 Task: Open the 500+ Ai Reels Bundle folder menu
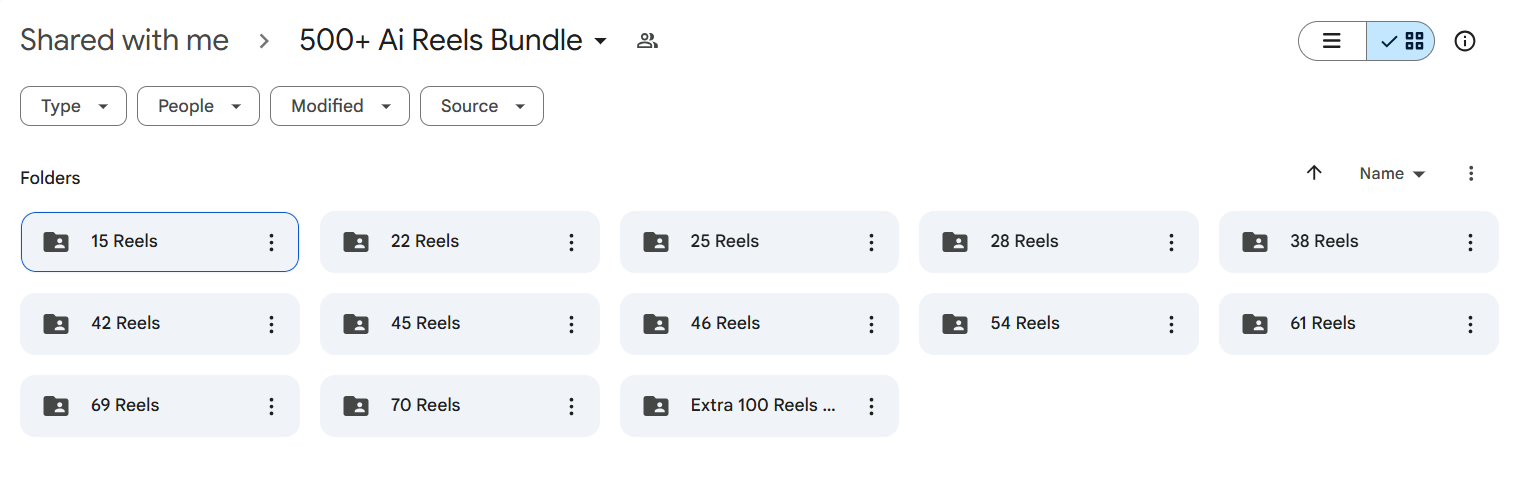(x=453, y=40)
